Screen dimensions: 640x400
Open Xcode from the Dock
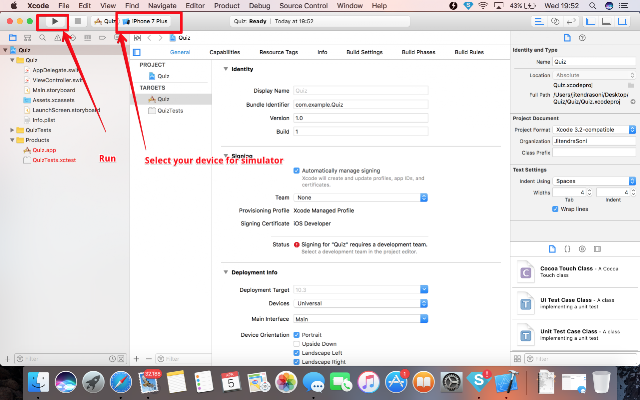pyautogui.click(x=506, y=383)
